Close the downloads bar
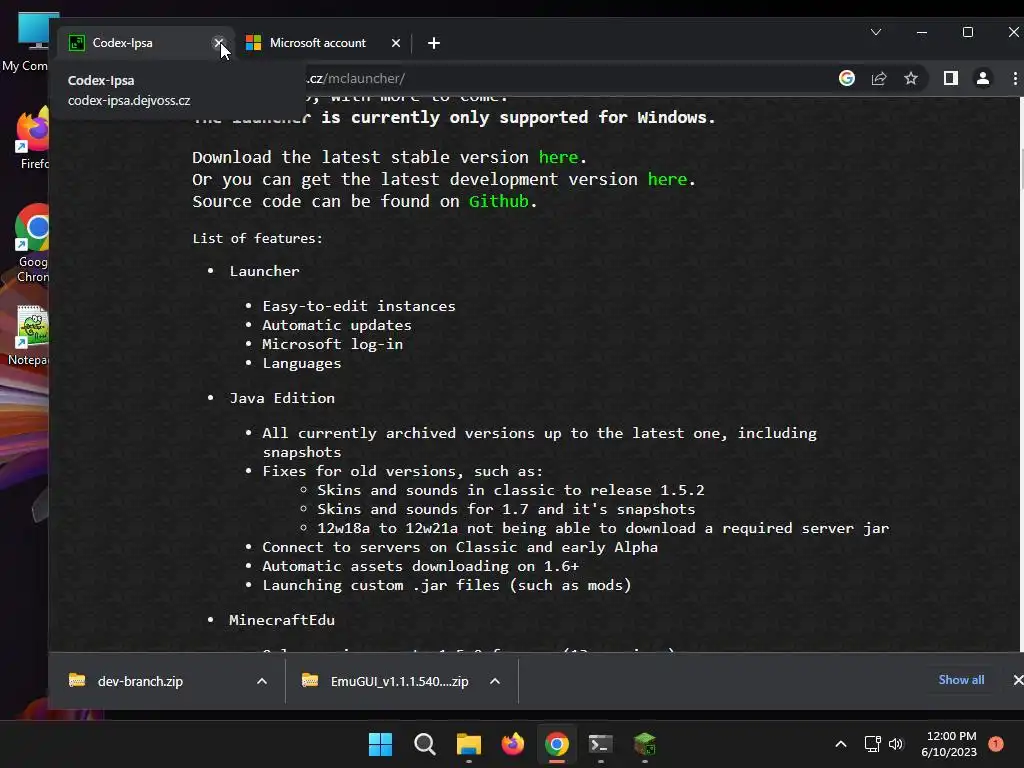 (x=1017, y=680)
